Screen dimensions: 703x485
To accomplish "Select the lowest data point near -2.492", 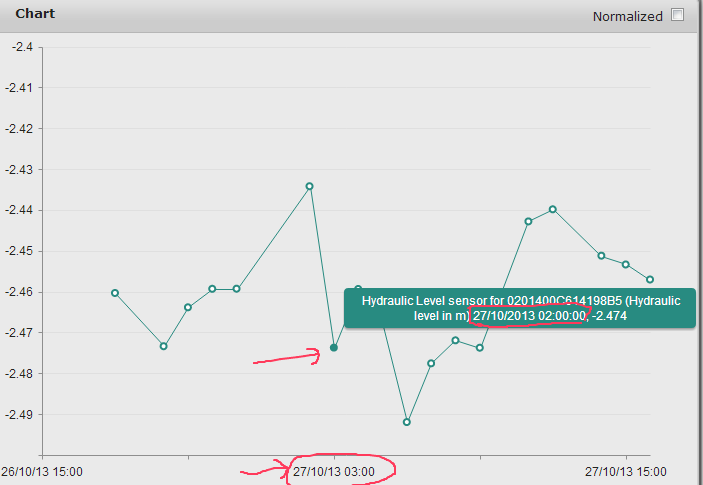I will point(407,422).
